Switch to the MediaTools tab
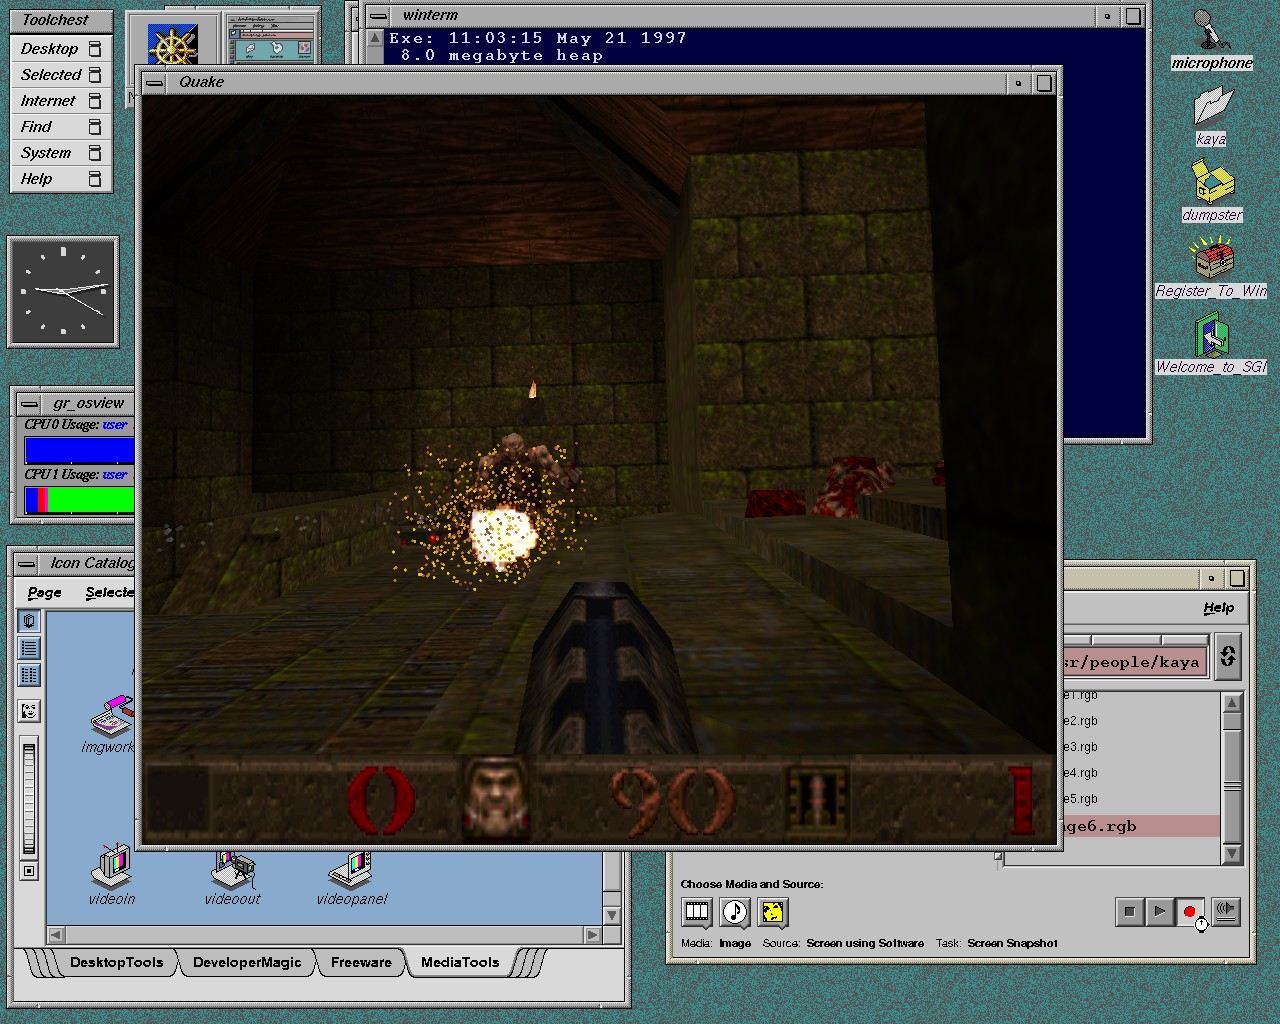Image resolution: width=1280 pixels, height=1024 pixels. coord(460,962)
